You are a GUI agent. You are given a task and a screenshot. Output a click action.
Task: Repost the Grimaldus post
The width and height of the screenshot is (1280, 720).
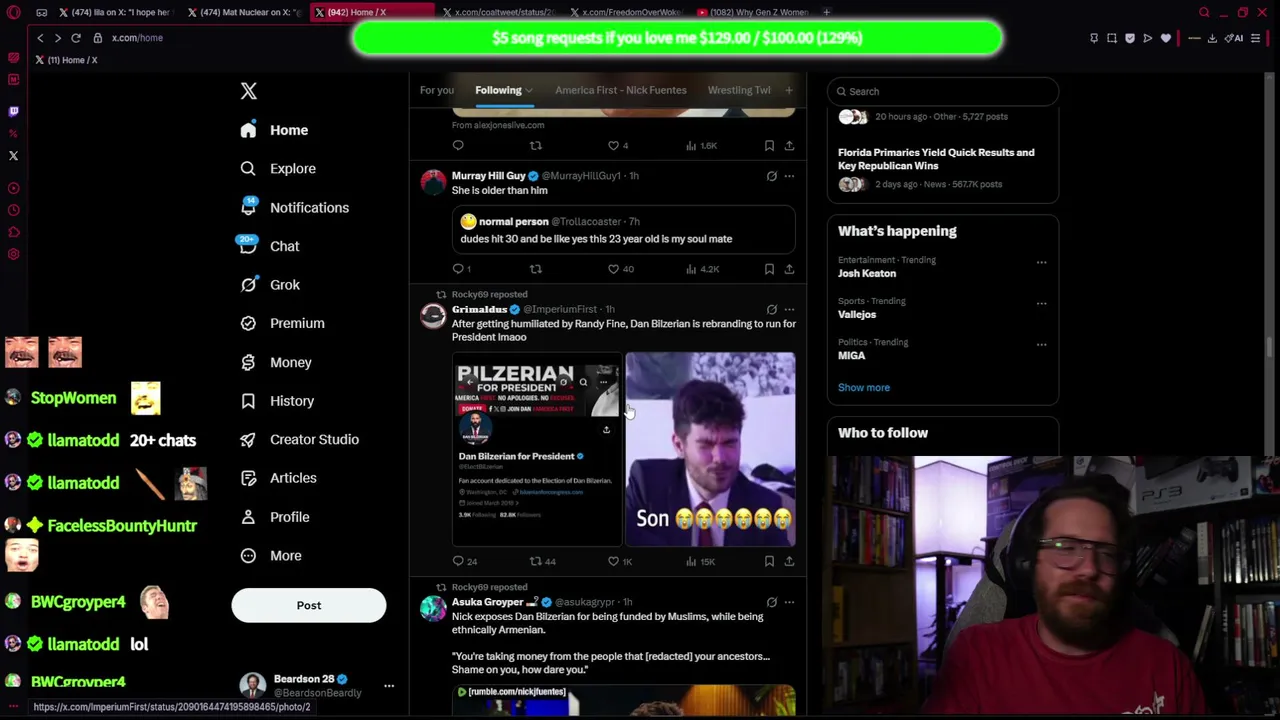click(x=541, y=562)
